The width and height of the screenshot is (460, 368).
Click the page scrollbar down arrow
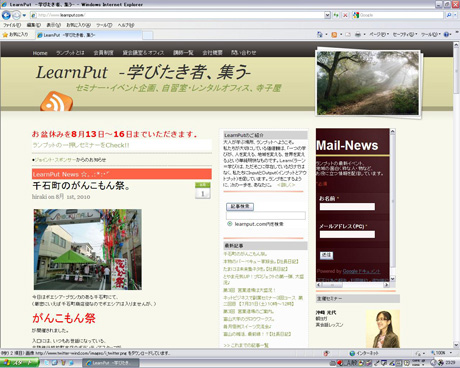coord(456,345)
